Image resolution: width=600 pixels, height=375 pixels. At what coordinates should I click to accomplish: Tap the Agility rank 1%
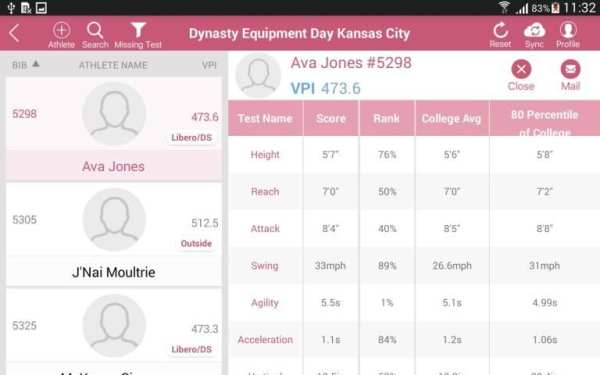pos(387,303)
